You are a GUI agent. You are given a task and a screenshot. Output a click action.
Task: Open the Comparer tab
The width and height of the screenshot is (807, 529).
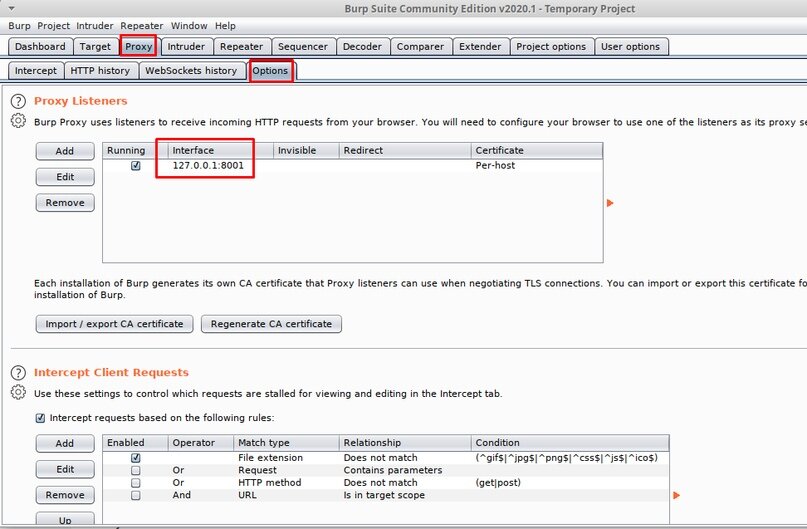[x=420, y=46]
